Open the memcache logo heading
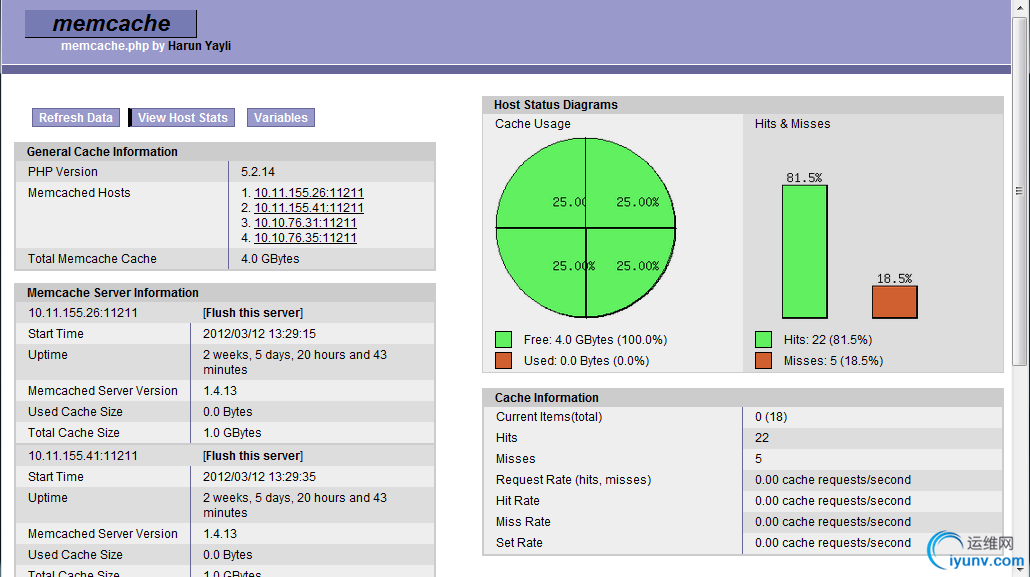The image size is (1030, 577). [111, 24]
